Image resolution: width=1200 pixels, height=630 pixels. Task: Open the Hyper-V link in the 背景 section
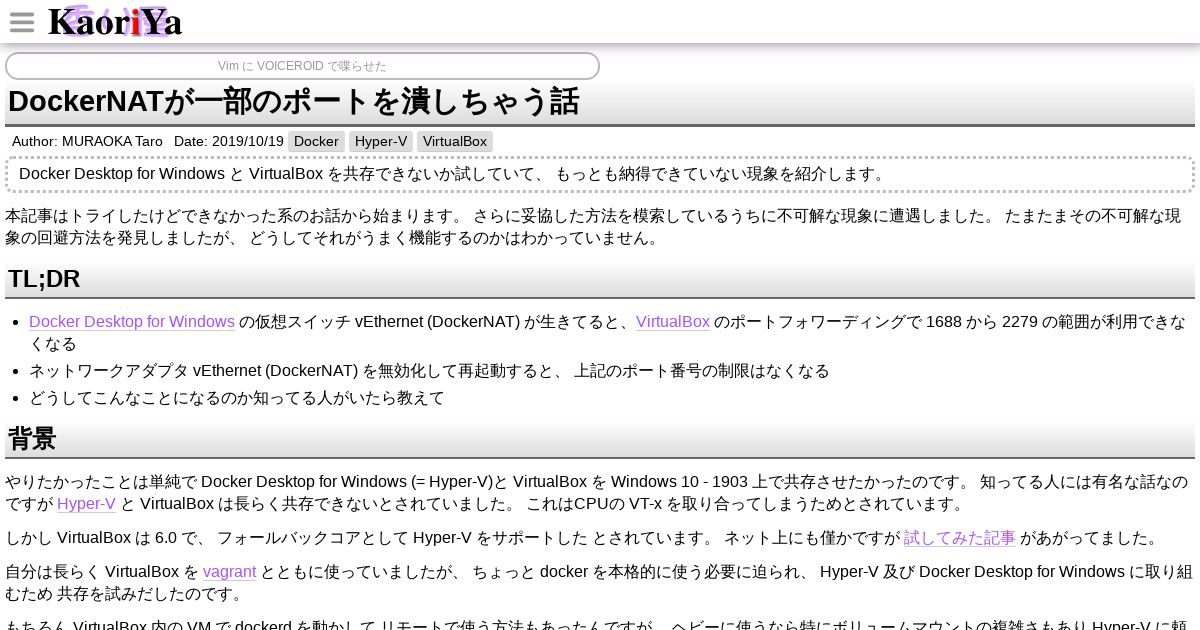pos(86,504)
